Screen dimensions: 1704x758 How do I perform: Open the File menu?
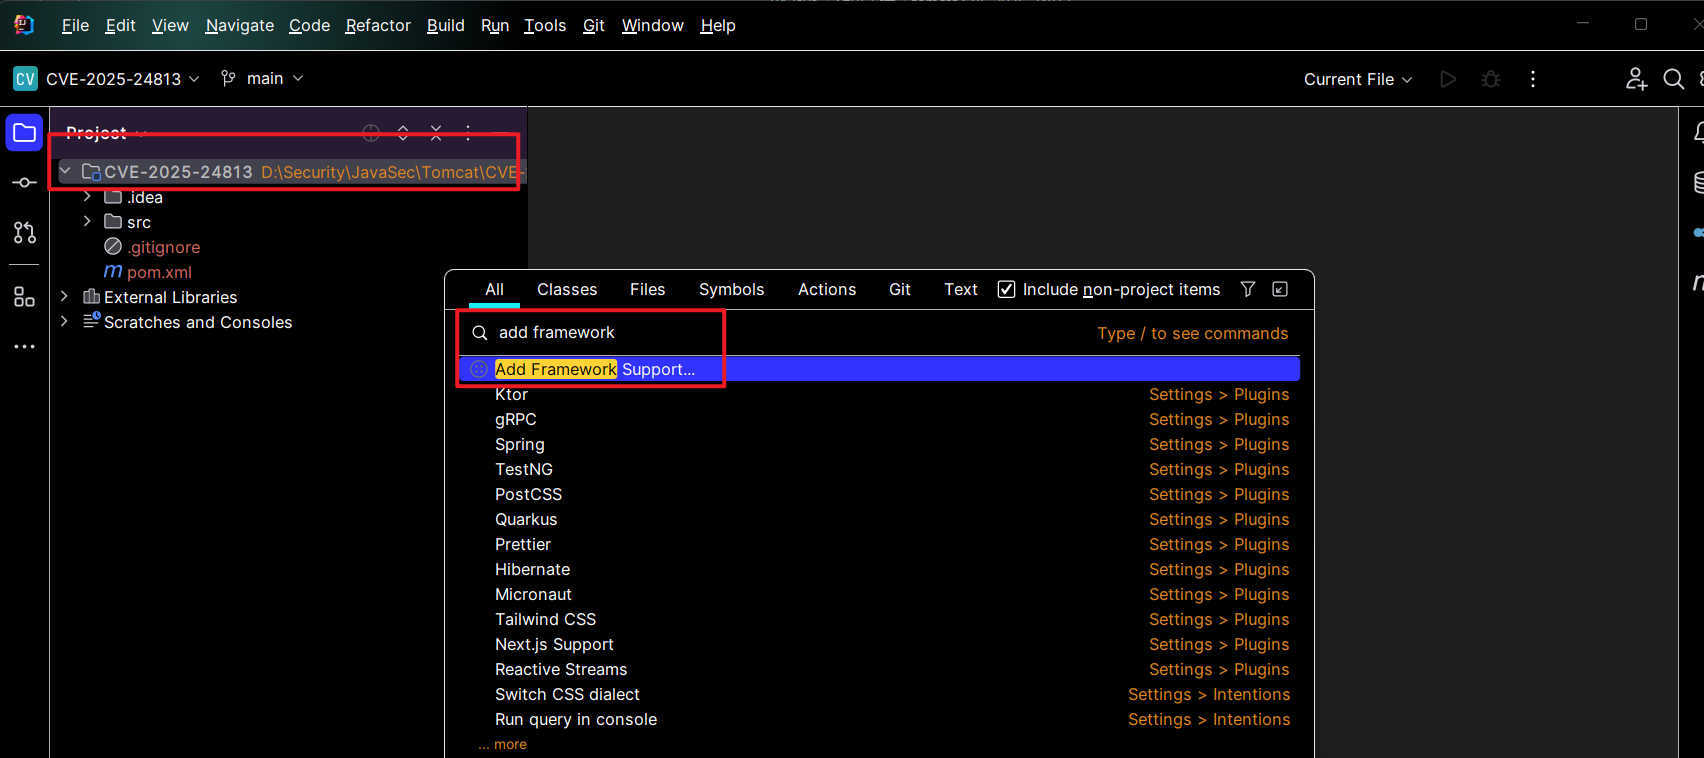pyautogui.click(x=75, y=25)
